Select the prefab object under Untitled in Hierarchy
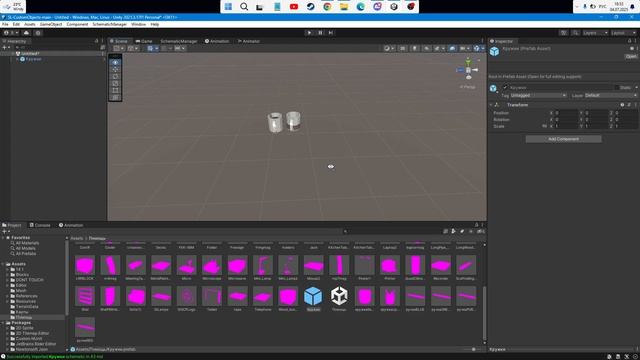The image size is (640, 360). (33, 59)
